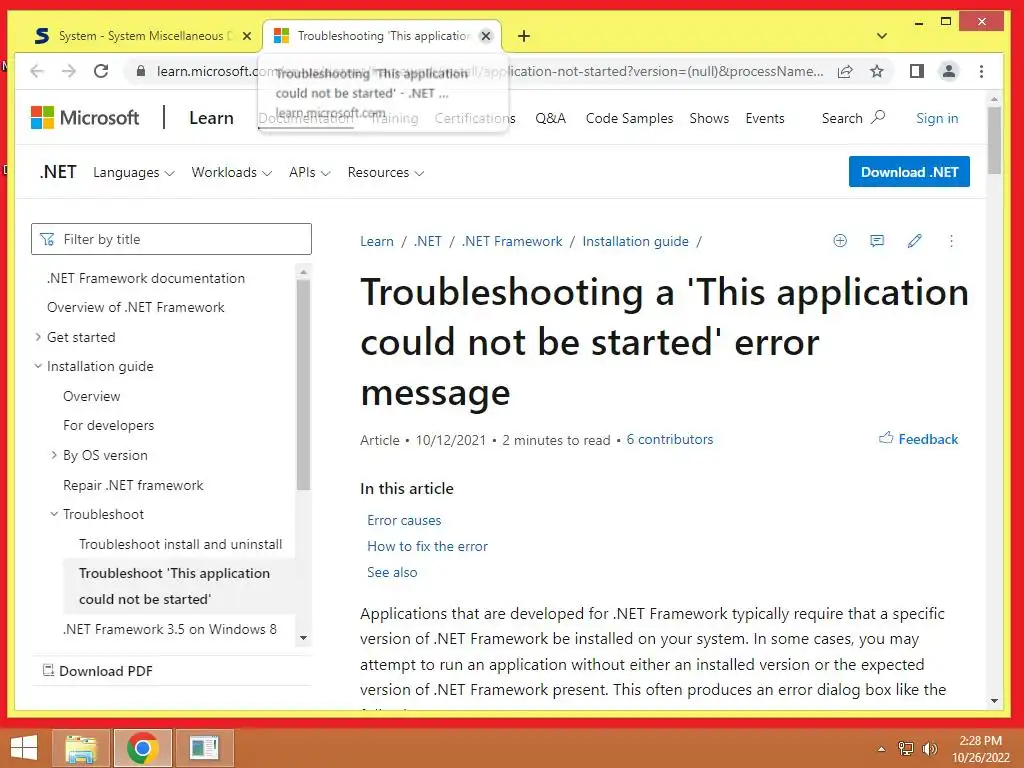Click the 6 contributors link
This screenshot has height=768, width=1024.
669,439
